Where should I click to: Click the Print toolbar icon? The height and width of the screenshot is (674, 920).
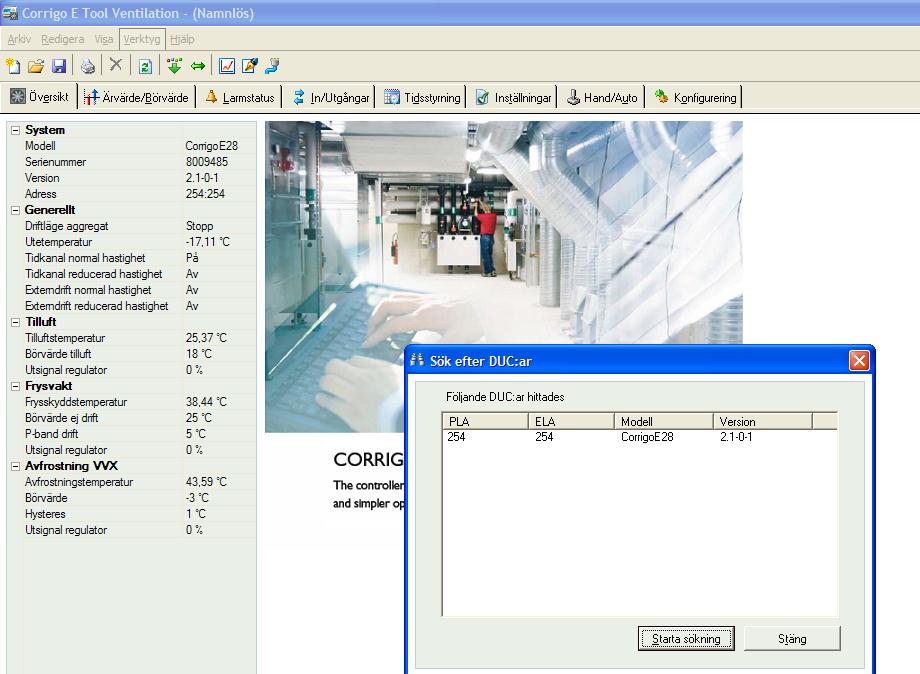(x=87, y=66)
